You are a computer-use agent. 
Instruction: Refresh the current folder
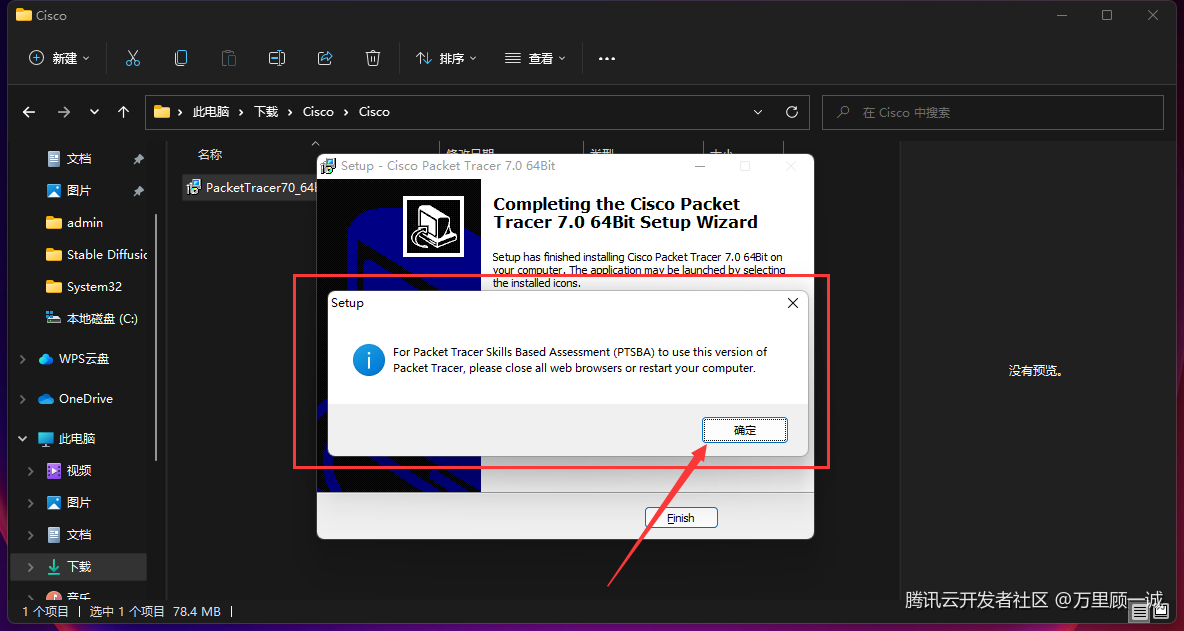(791, 112)
